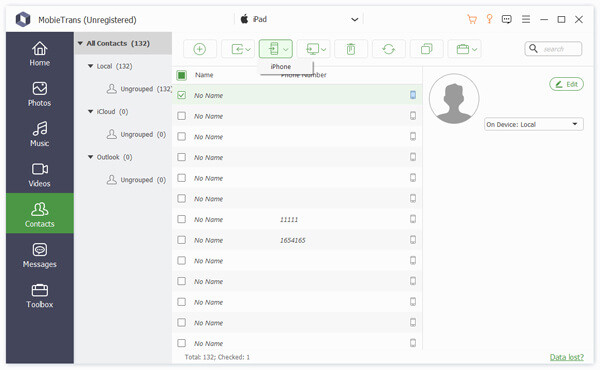Viewport: 600px width, 370px height.
Task: Open the Messages section in sidebar
Action: point(40,256)
